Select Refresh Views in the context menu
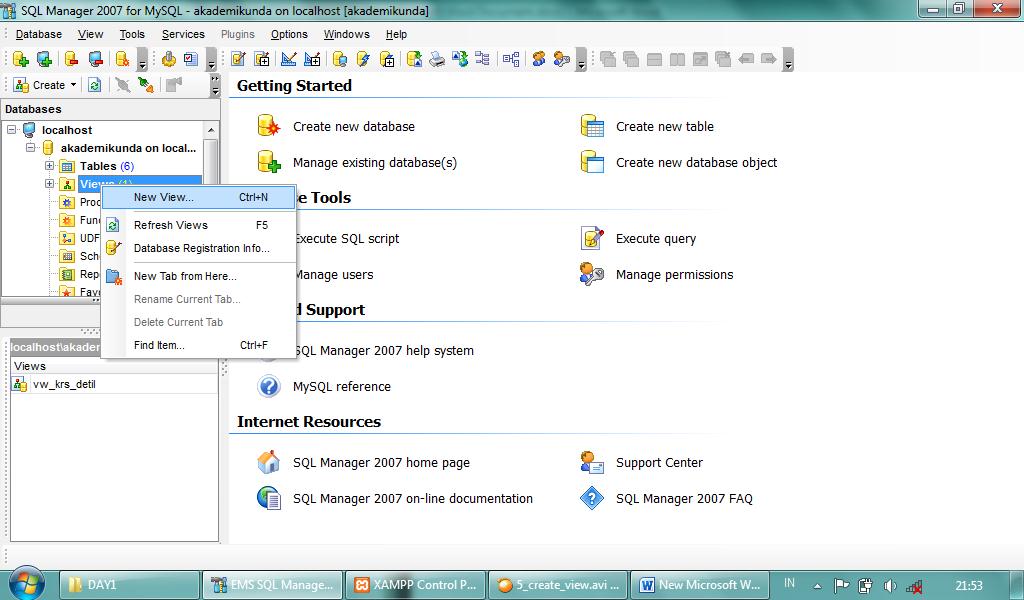This screenshot has width=1024, height=600. pyautogui.click(x=199, y=225)
